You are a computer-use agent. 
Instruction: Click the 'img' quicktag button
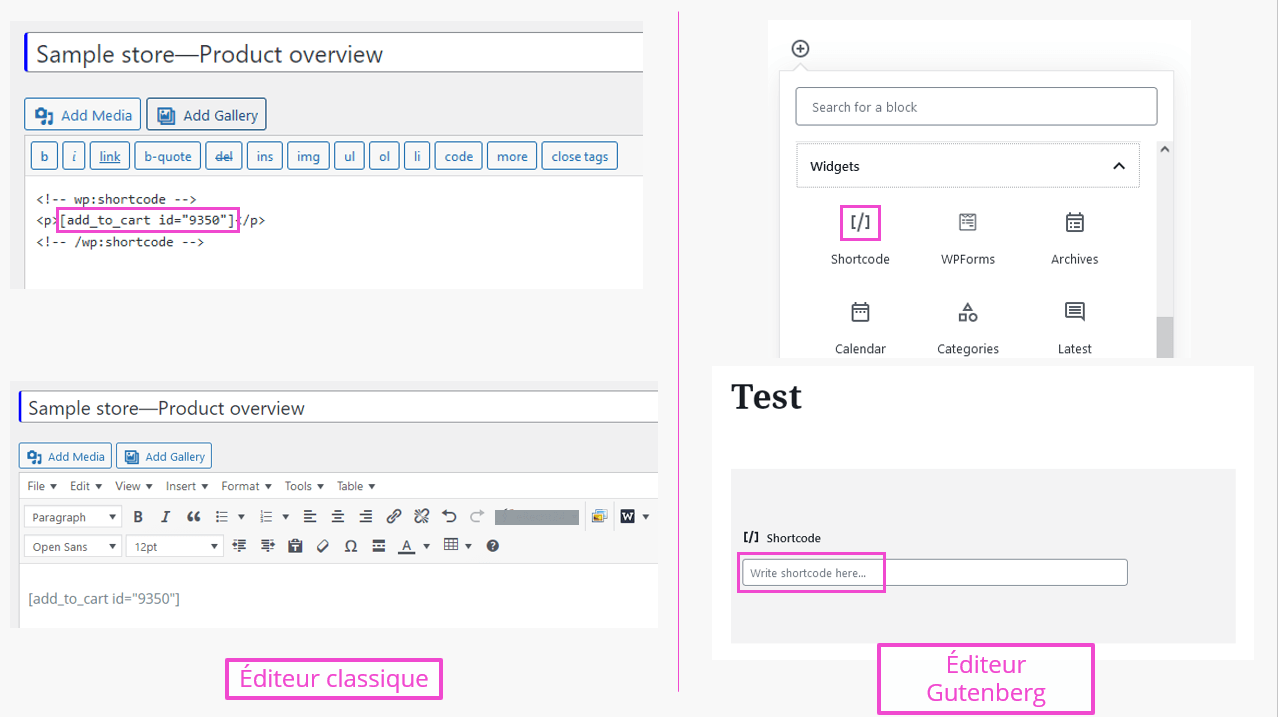coord(309,156)
